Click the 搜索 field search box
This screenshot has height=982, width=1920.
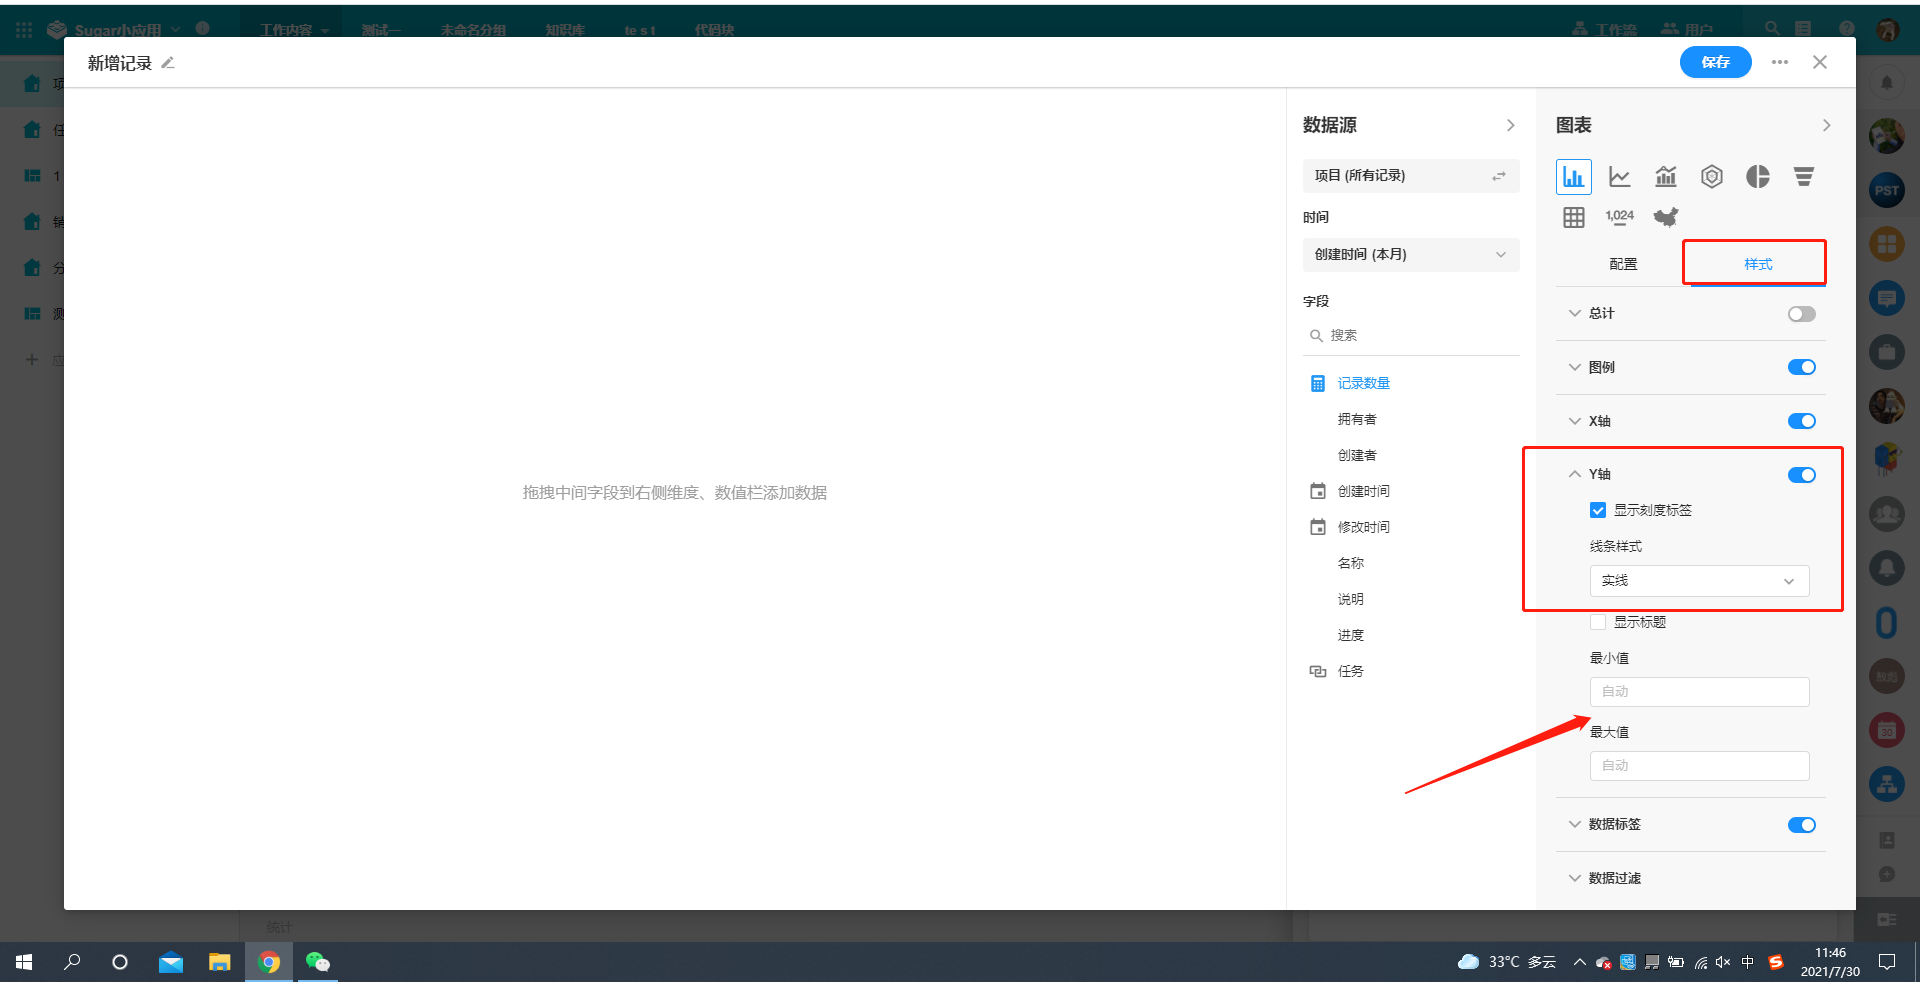pos(1411,336)
